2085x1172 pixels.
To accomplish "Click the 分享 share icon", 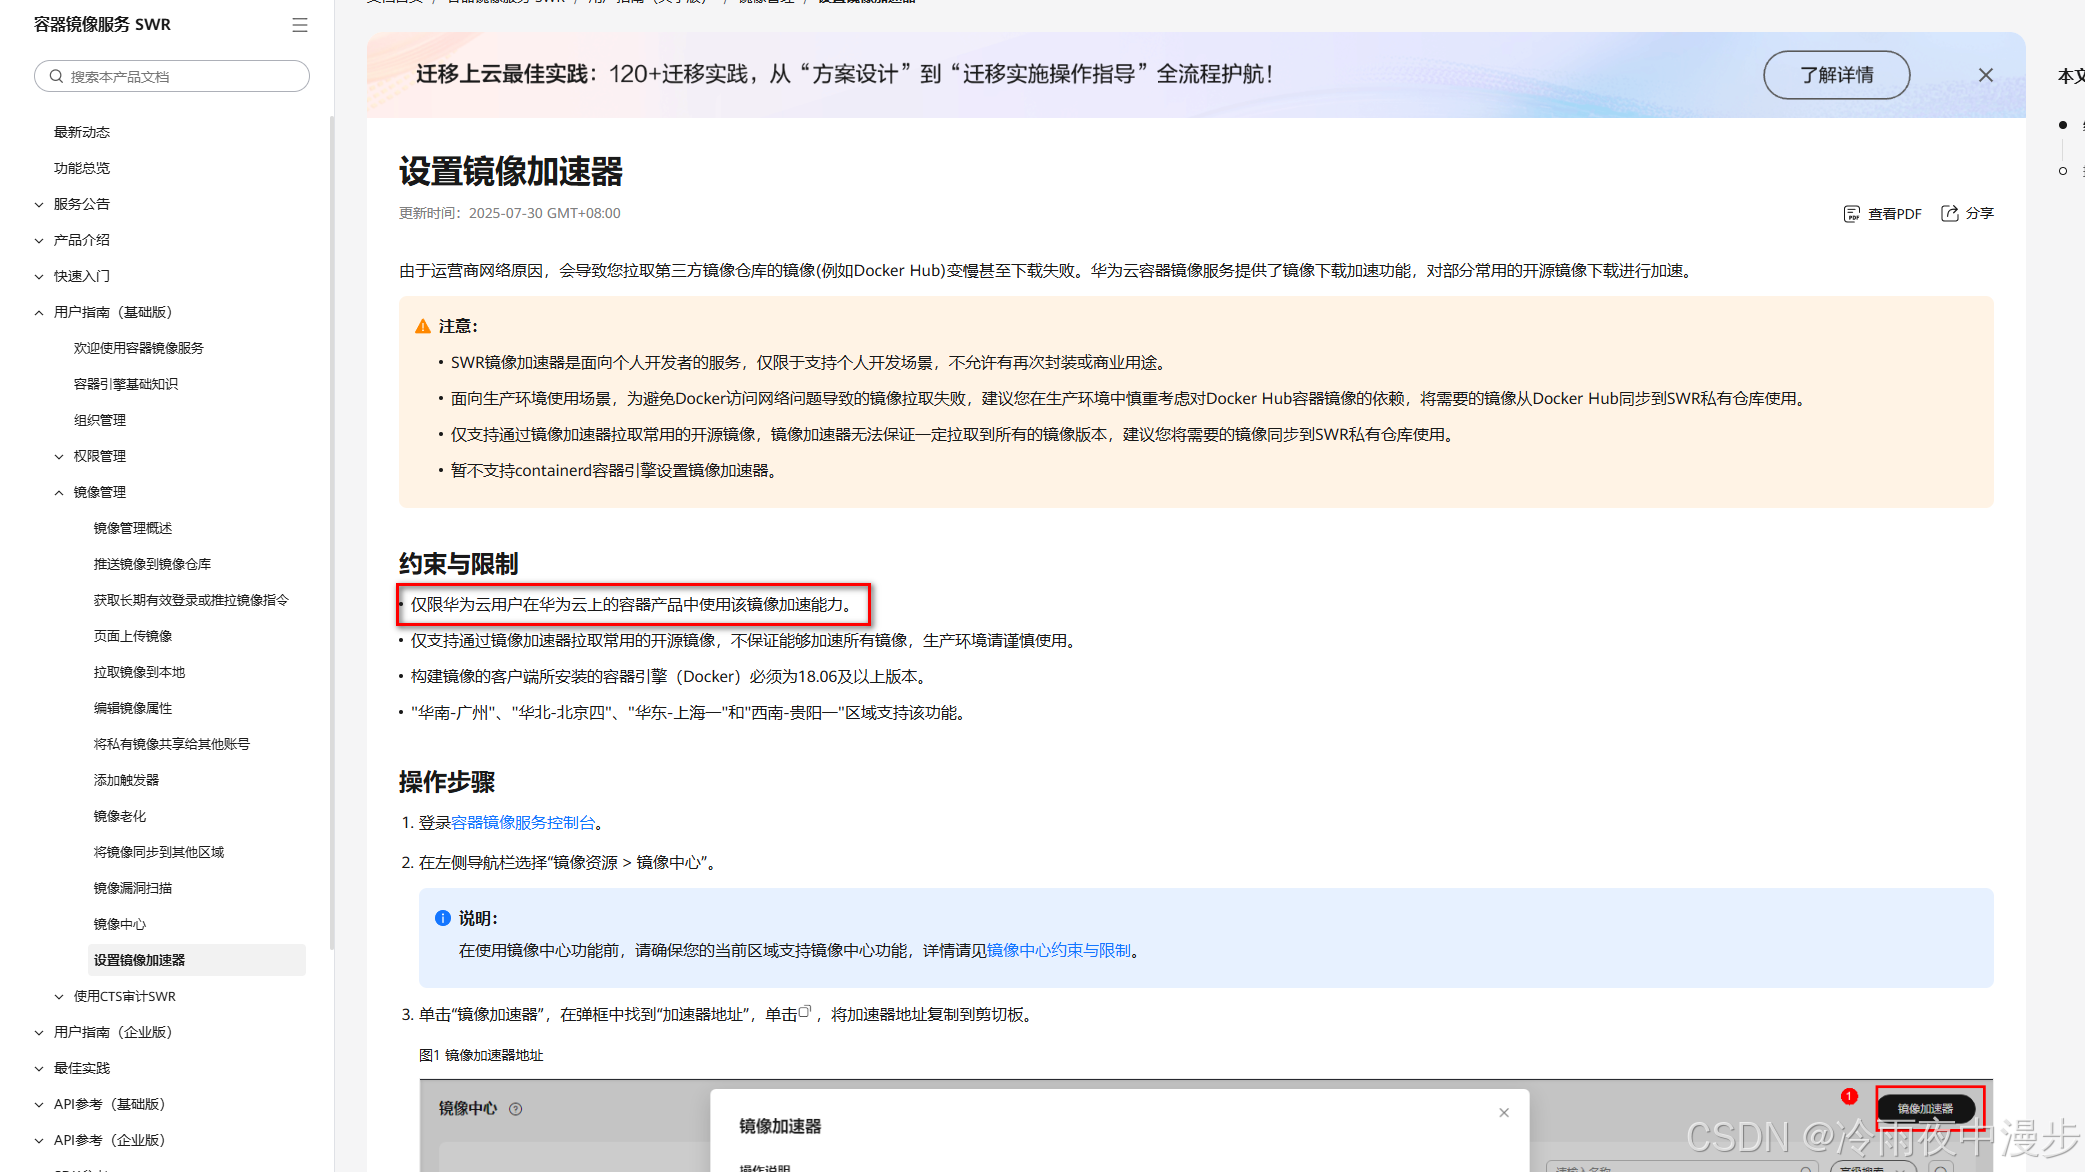I will 1949,213.
